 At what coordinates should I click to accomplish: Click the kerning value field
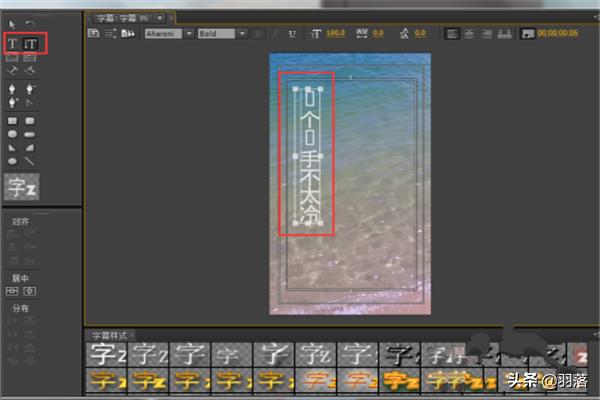click(378, 33)
